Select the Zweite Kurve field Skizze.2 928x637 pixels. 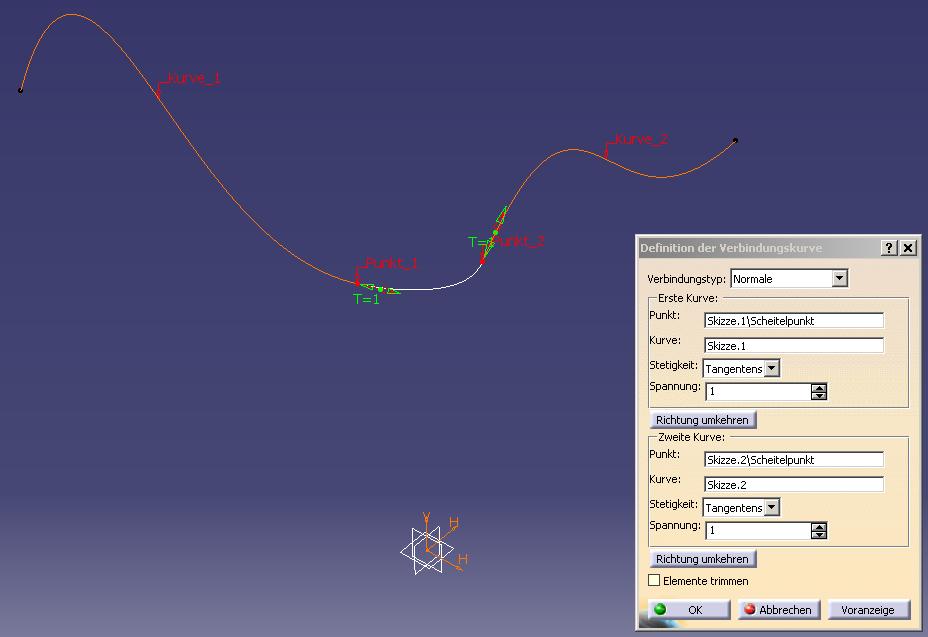coord(794,485)
